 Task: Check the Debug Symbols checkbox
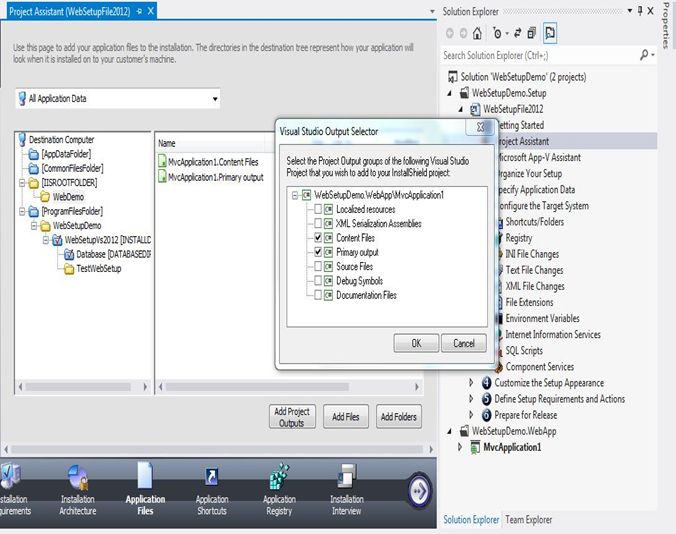(318, 281)
